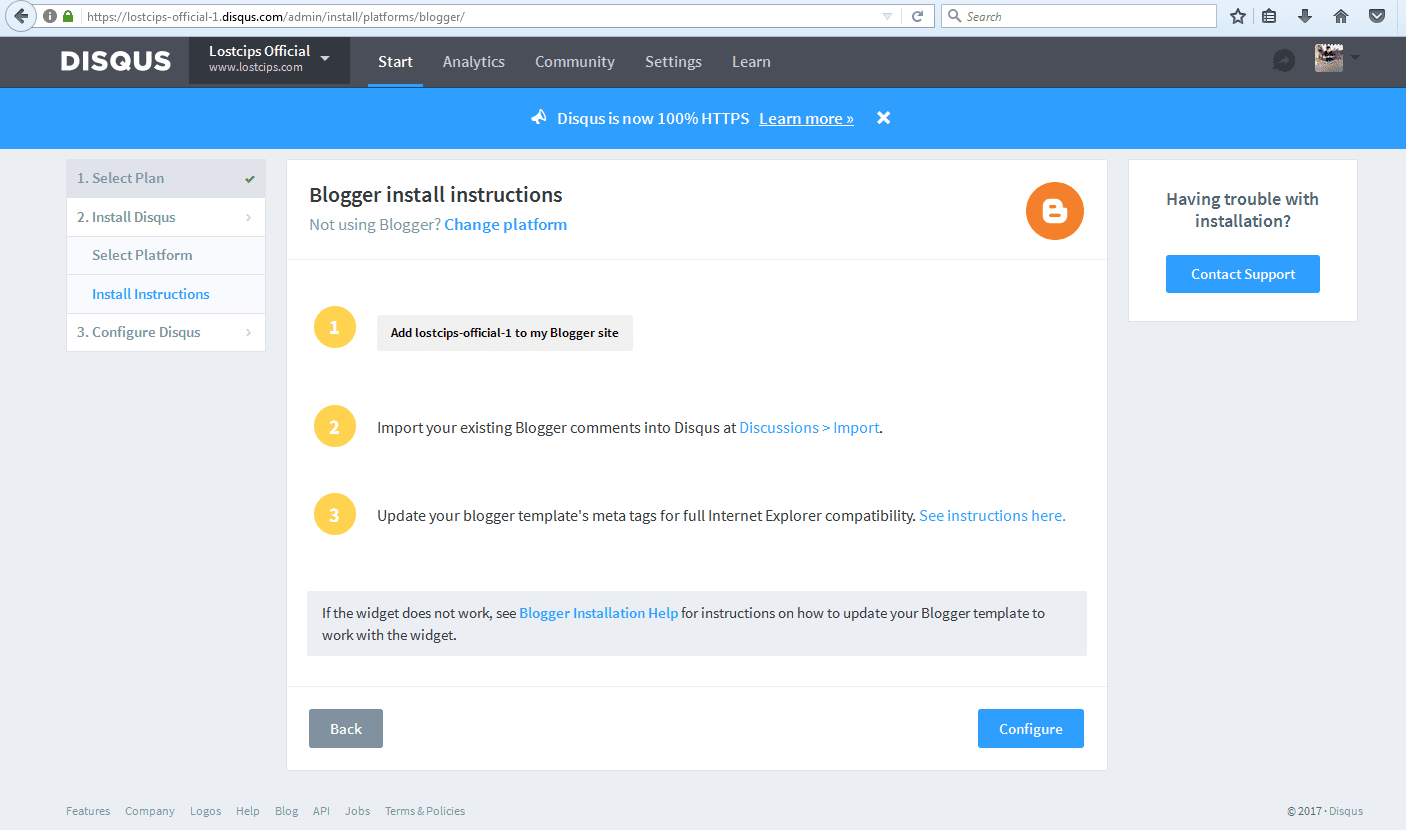Bookmark this page with the star icon
The width and height of the screenshot is (1406, 830).
(x=1238, y=16)
